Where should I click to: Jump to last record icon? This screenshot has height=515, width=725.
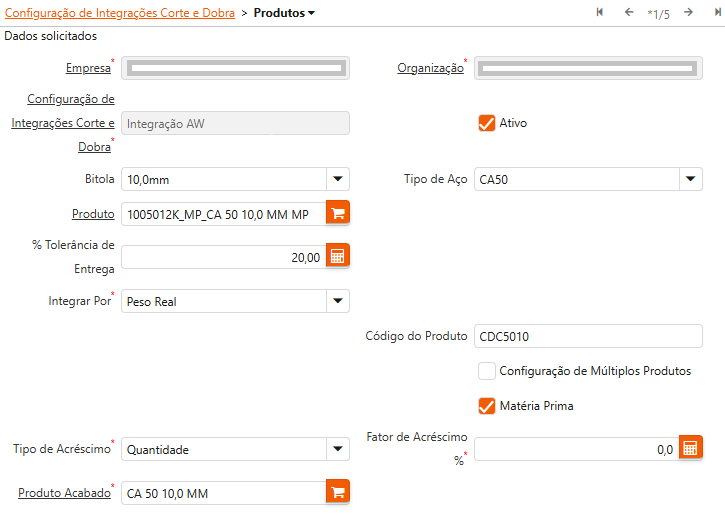pyautogui.click(x=717, y=12)
